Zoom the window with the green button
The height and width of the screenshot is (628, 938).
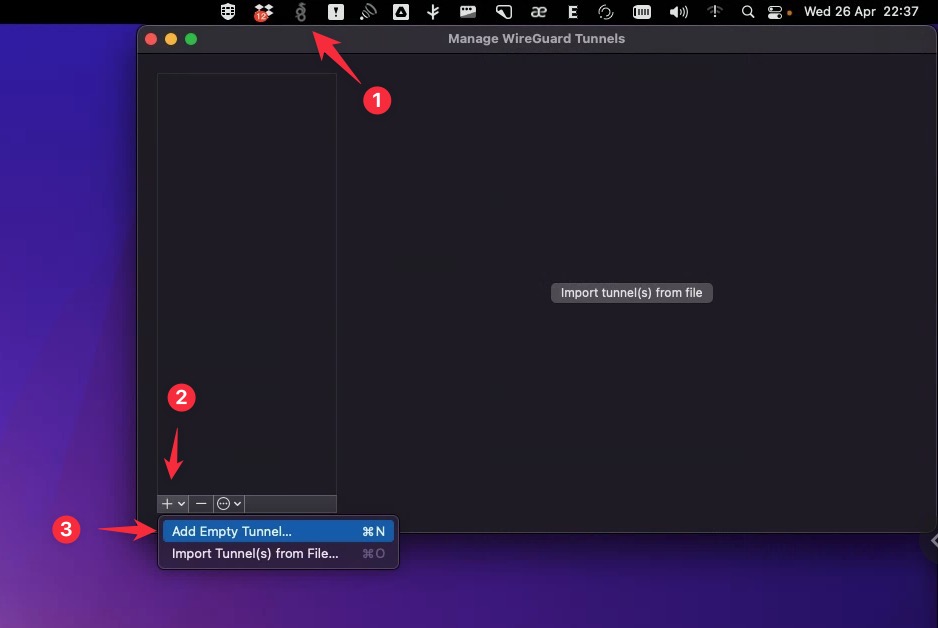click(x=191, y=39)
